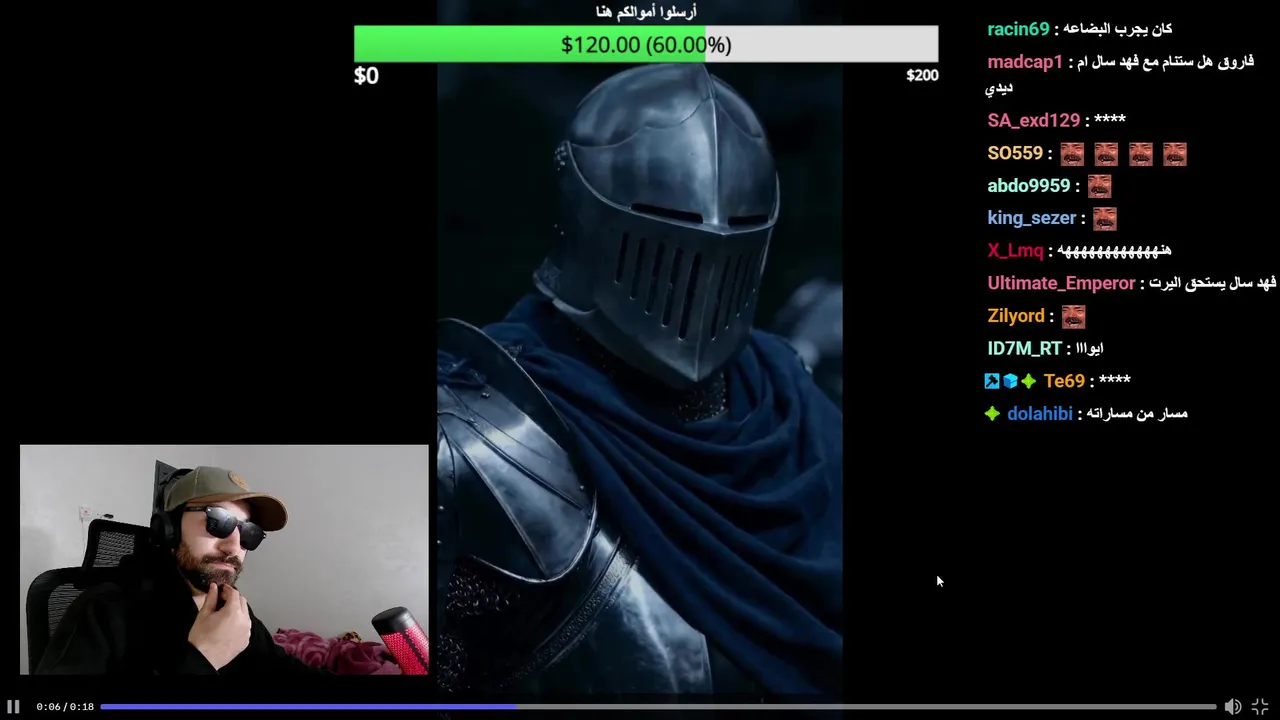Exit fullscreen mode
The image size is (1280, 720).
(x=1260, y=707)
